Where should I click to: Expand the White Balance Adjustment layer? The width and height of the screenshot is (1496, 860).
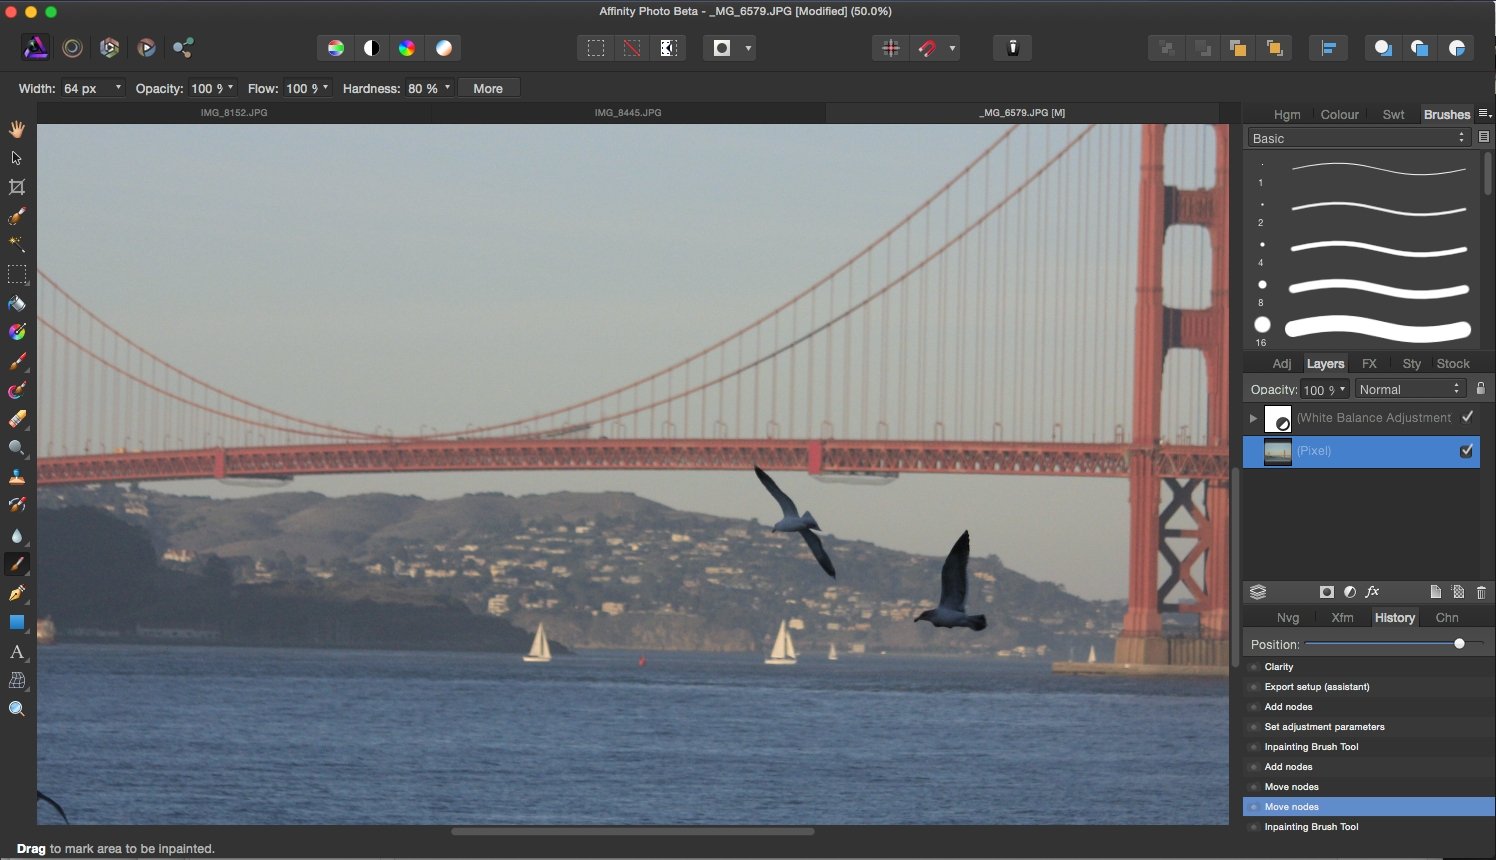point(1253,418)
